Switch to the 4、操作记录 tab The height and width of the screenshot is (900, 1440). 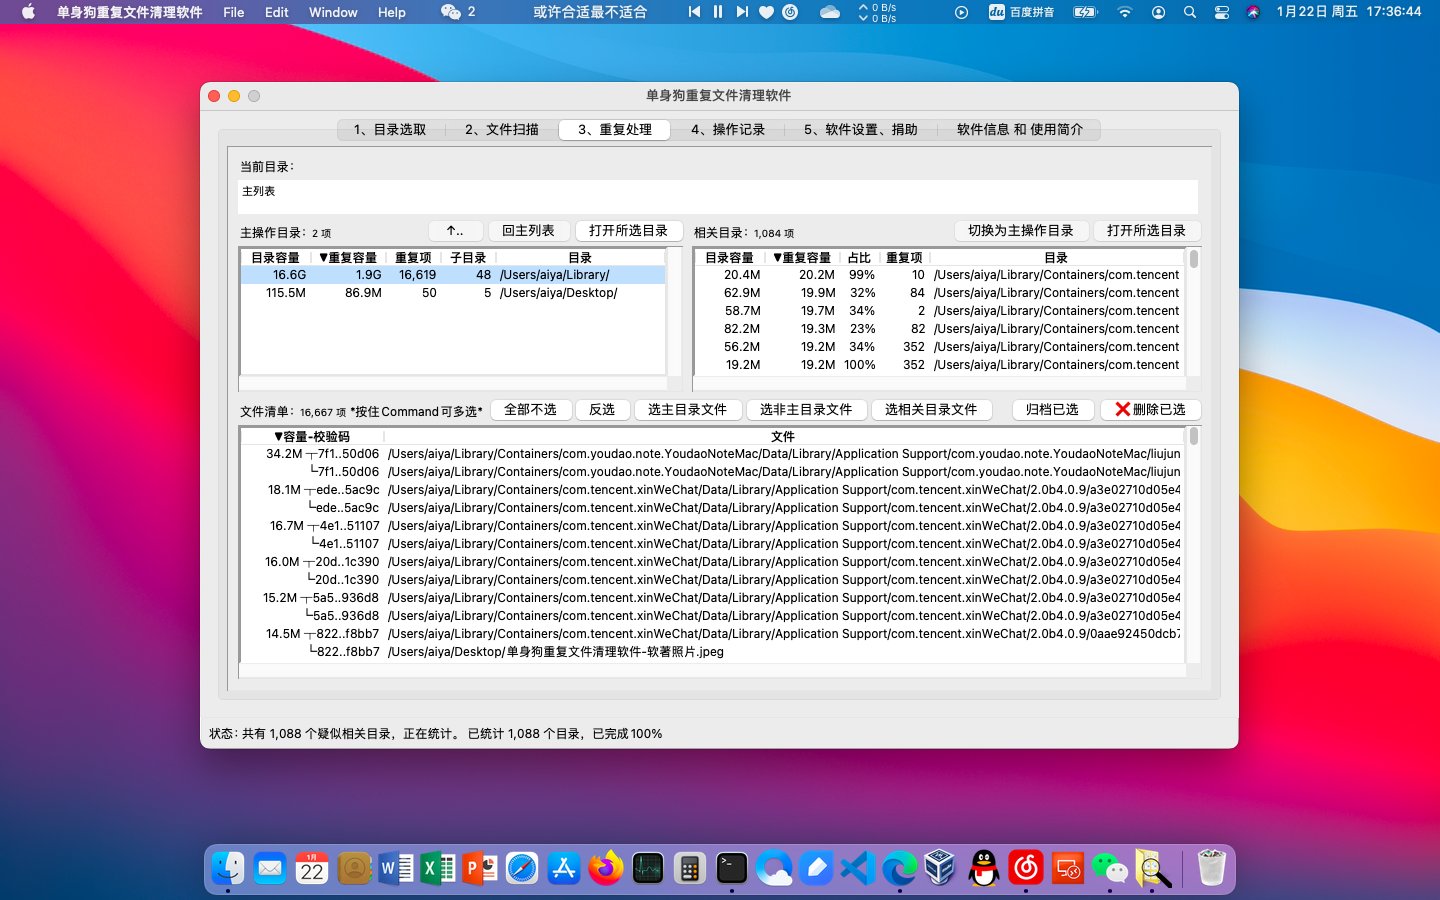click(727, 130)
